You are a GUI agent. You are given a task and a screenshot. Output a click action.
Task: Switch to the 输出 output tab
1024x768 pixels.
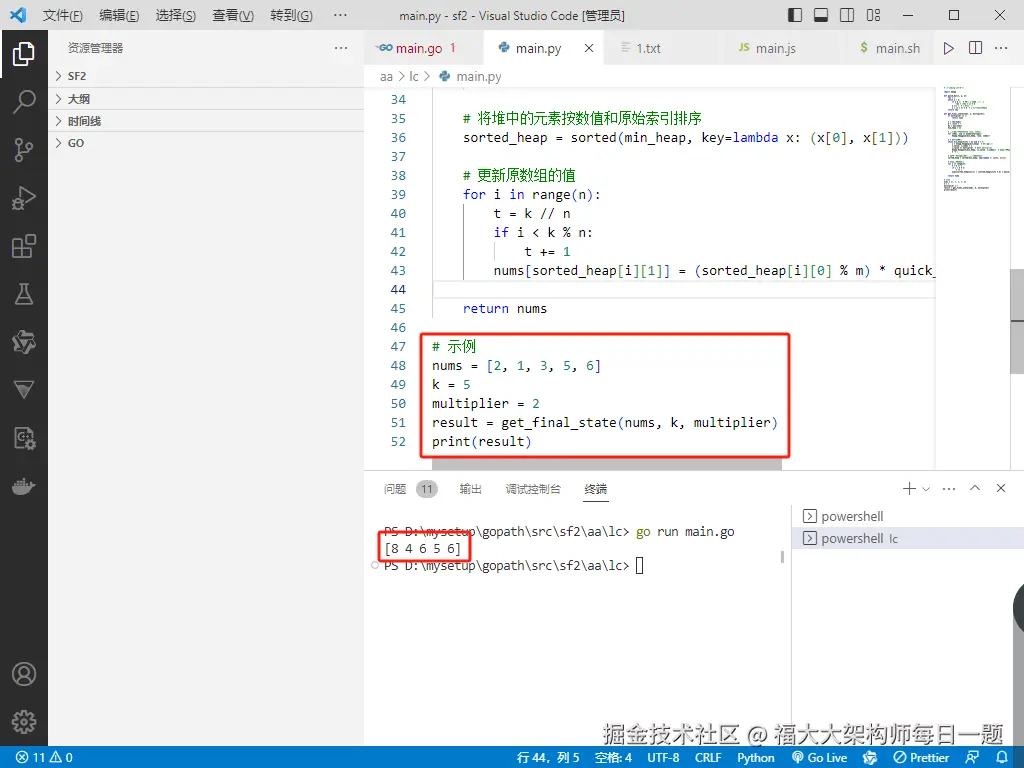click(470, 488)
